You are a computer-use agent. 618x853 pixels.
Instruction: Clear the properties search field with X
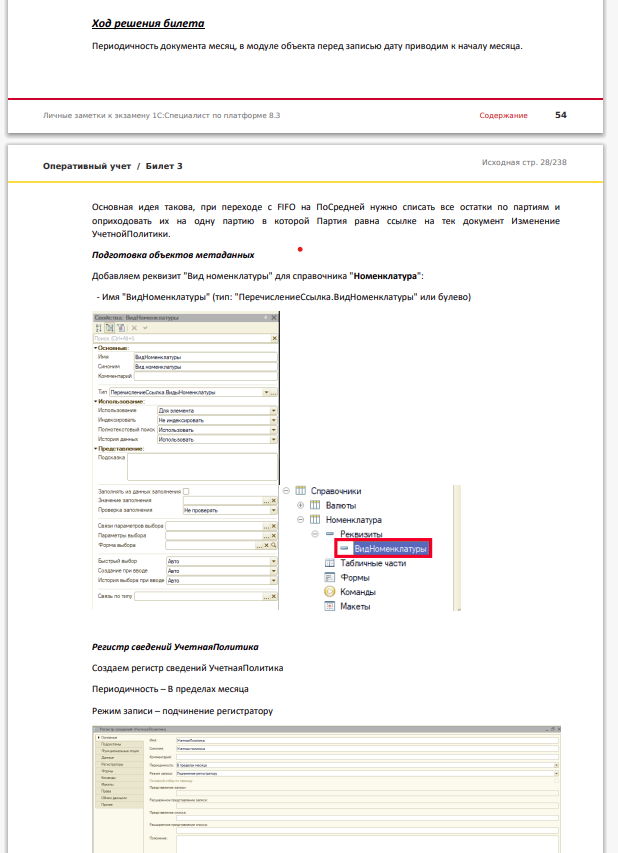coord(274,338)
